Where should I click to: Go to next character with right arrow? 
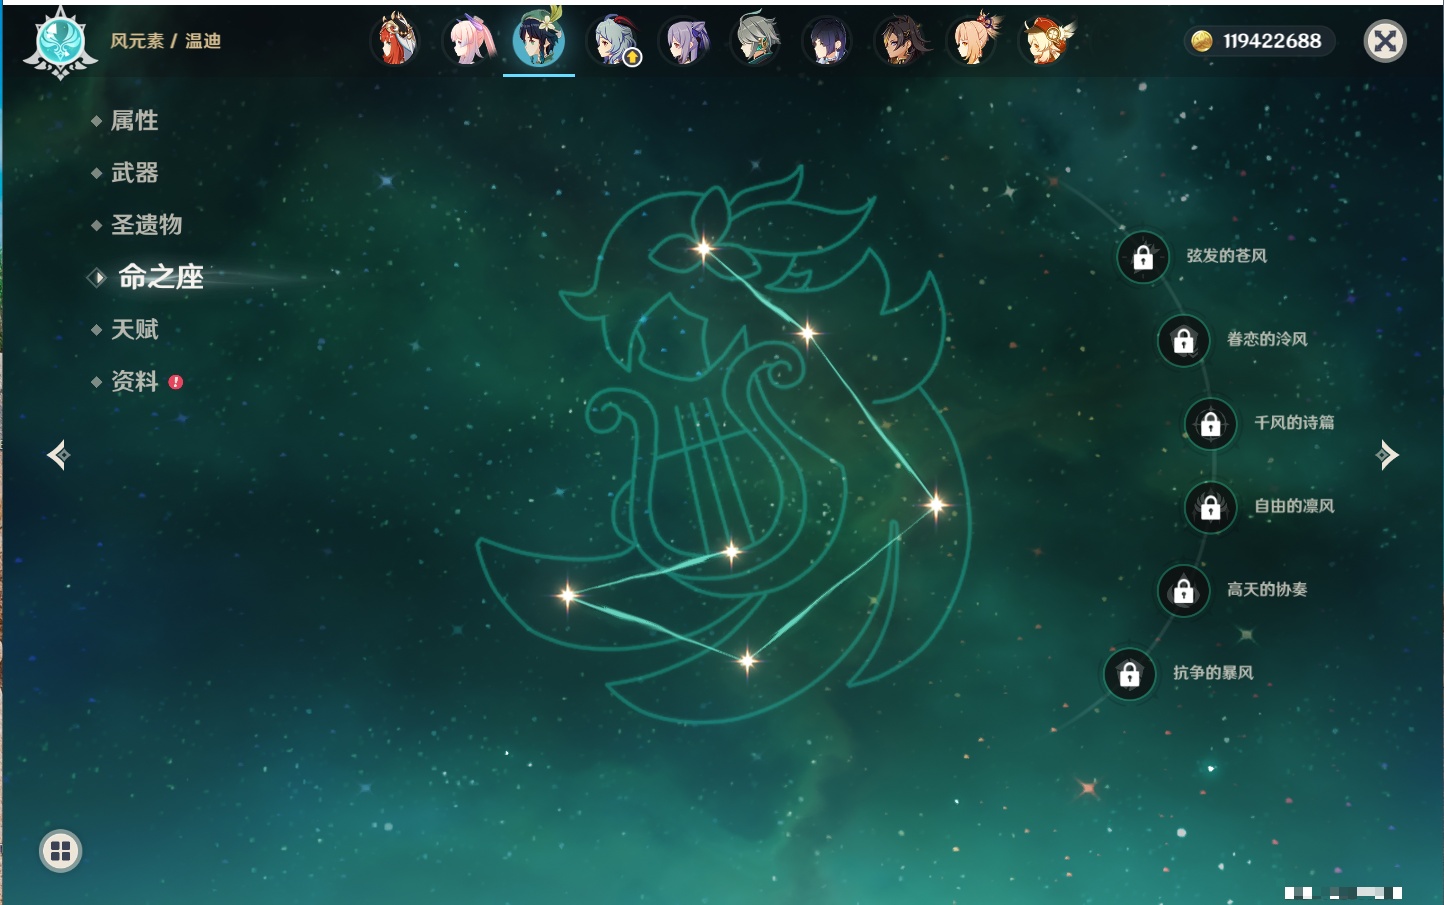(x=1387, y=455)
